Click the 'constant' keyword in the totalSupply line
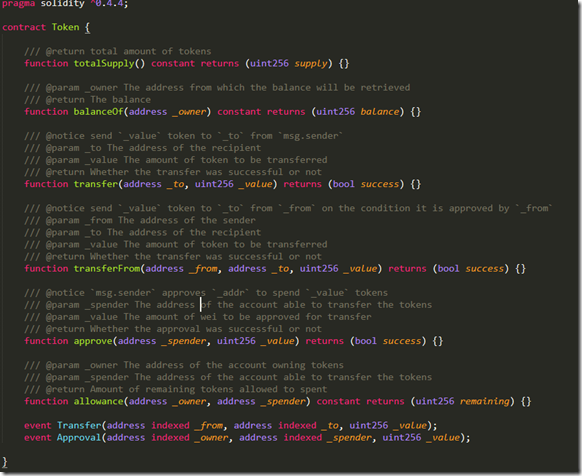 tap(173, 63)
